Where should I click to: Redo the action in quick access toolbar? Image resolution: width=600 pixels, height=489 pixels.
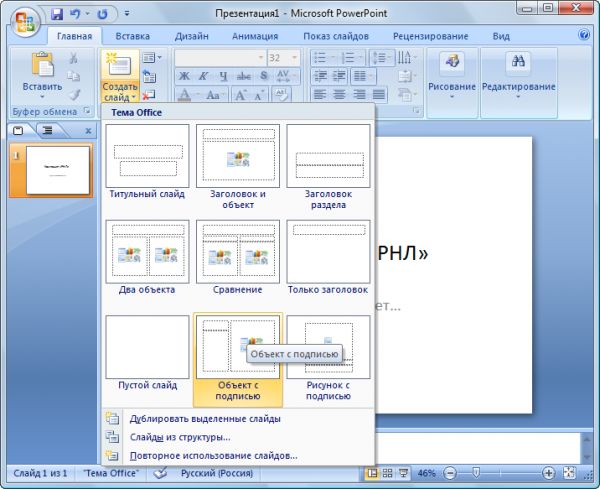[102, 14]
